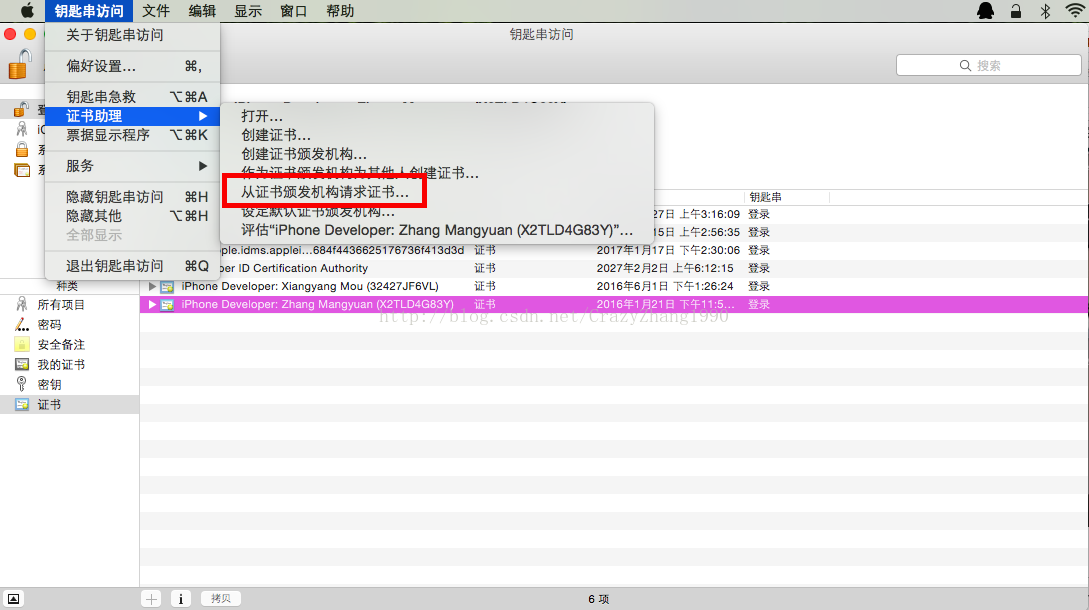
Task: Choose 隐藏其他 menu item
Action: [x=132, y=216]
